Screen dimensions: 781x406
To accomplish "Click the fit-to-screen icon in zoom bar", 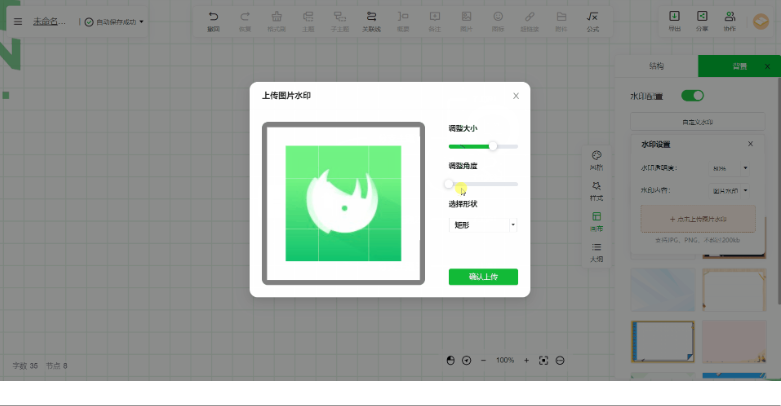I will [x=543, y=361].
